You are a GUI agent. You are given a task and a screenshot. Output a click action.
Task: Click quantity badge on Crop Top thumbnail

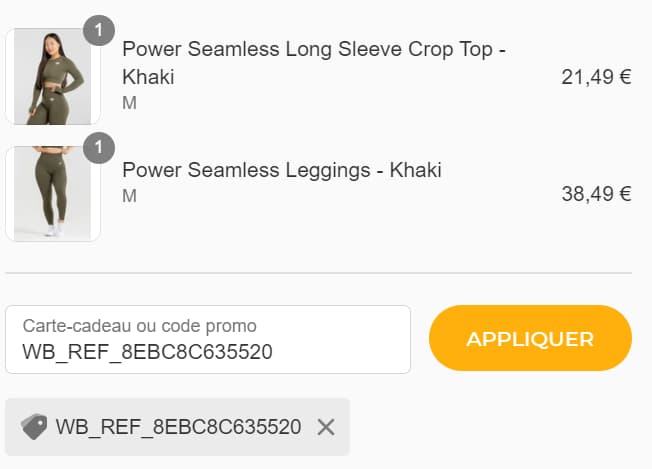98,31
